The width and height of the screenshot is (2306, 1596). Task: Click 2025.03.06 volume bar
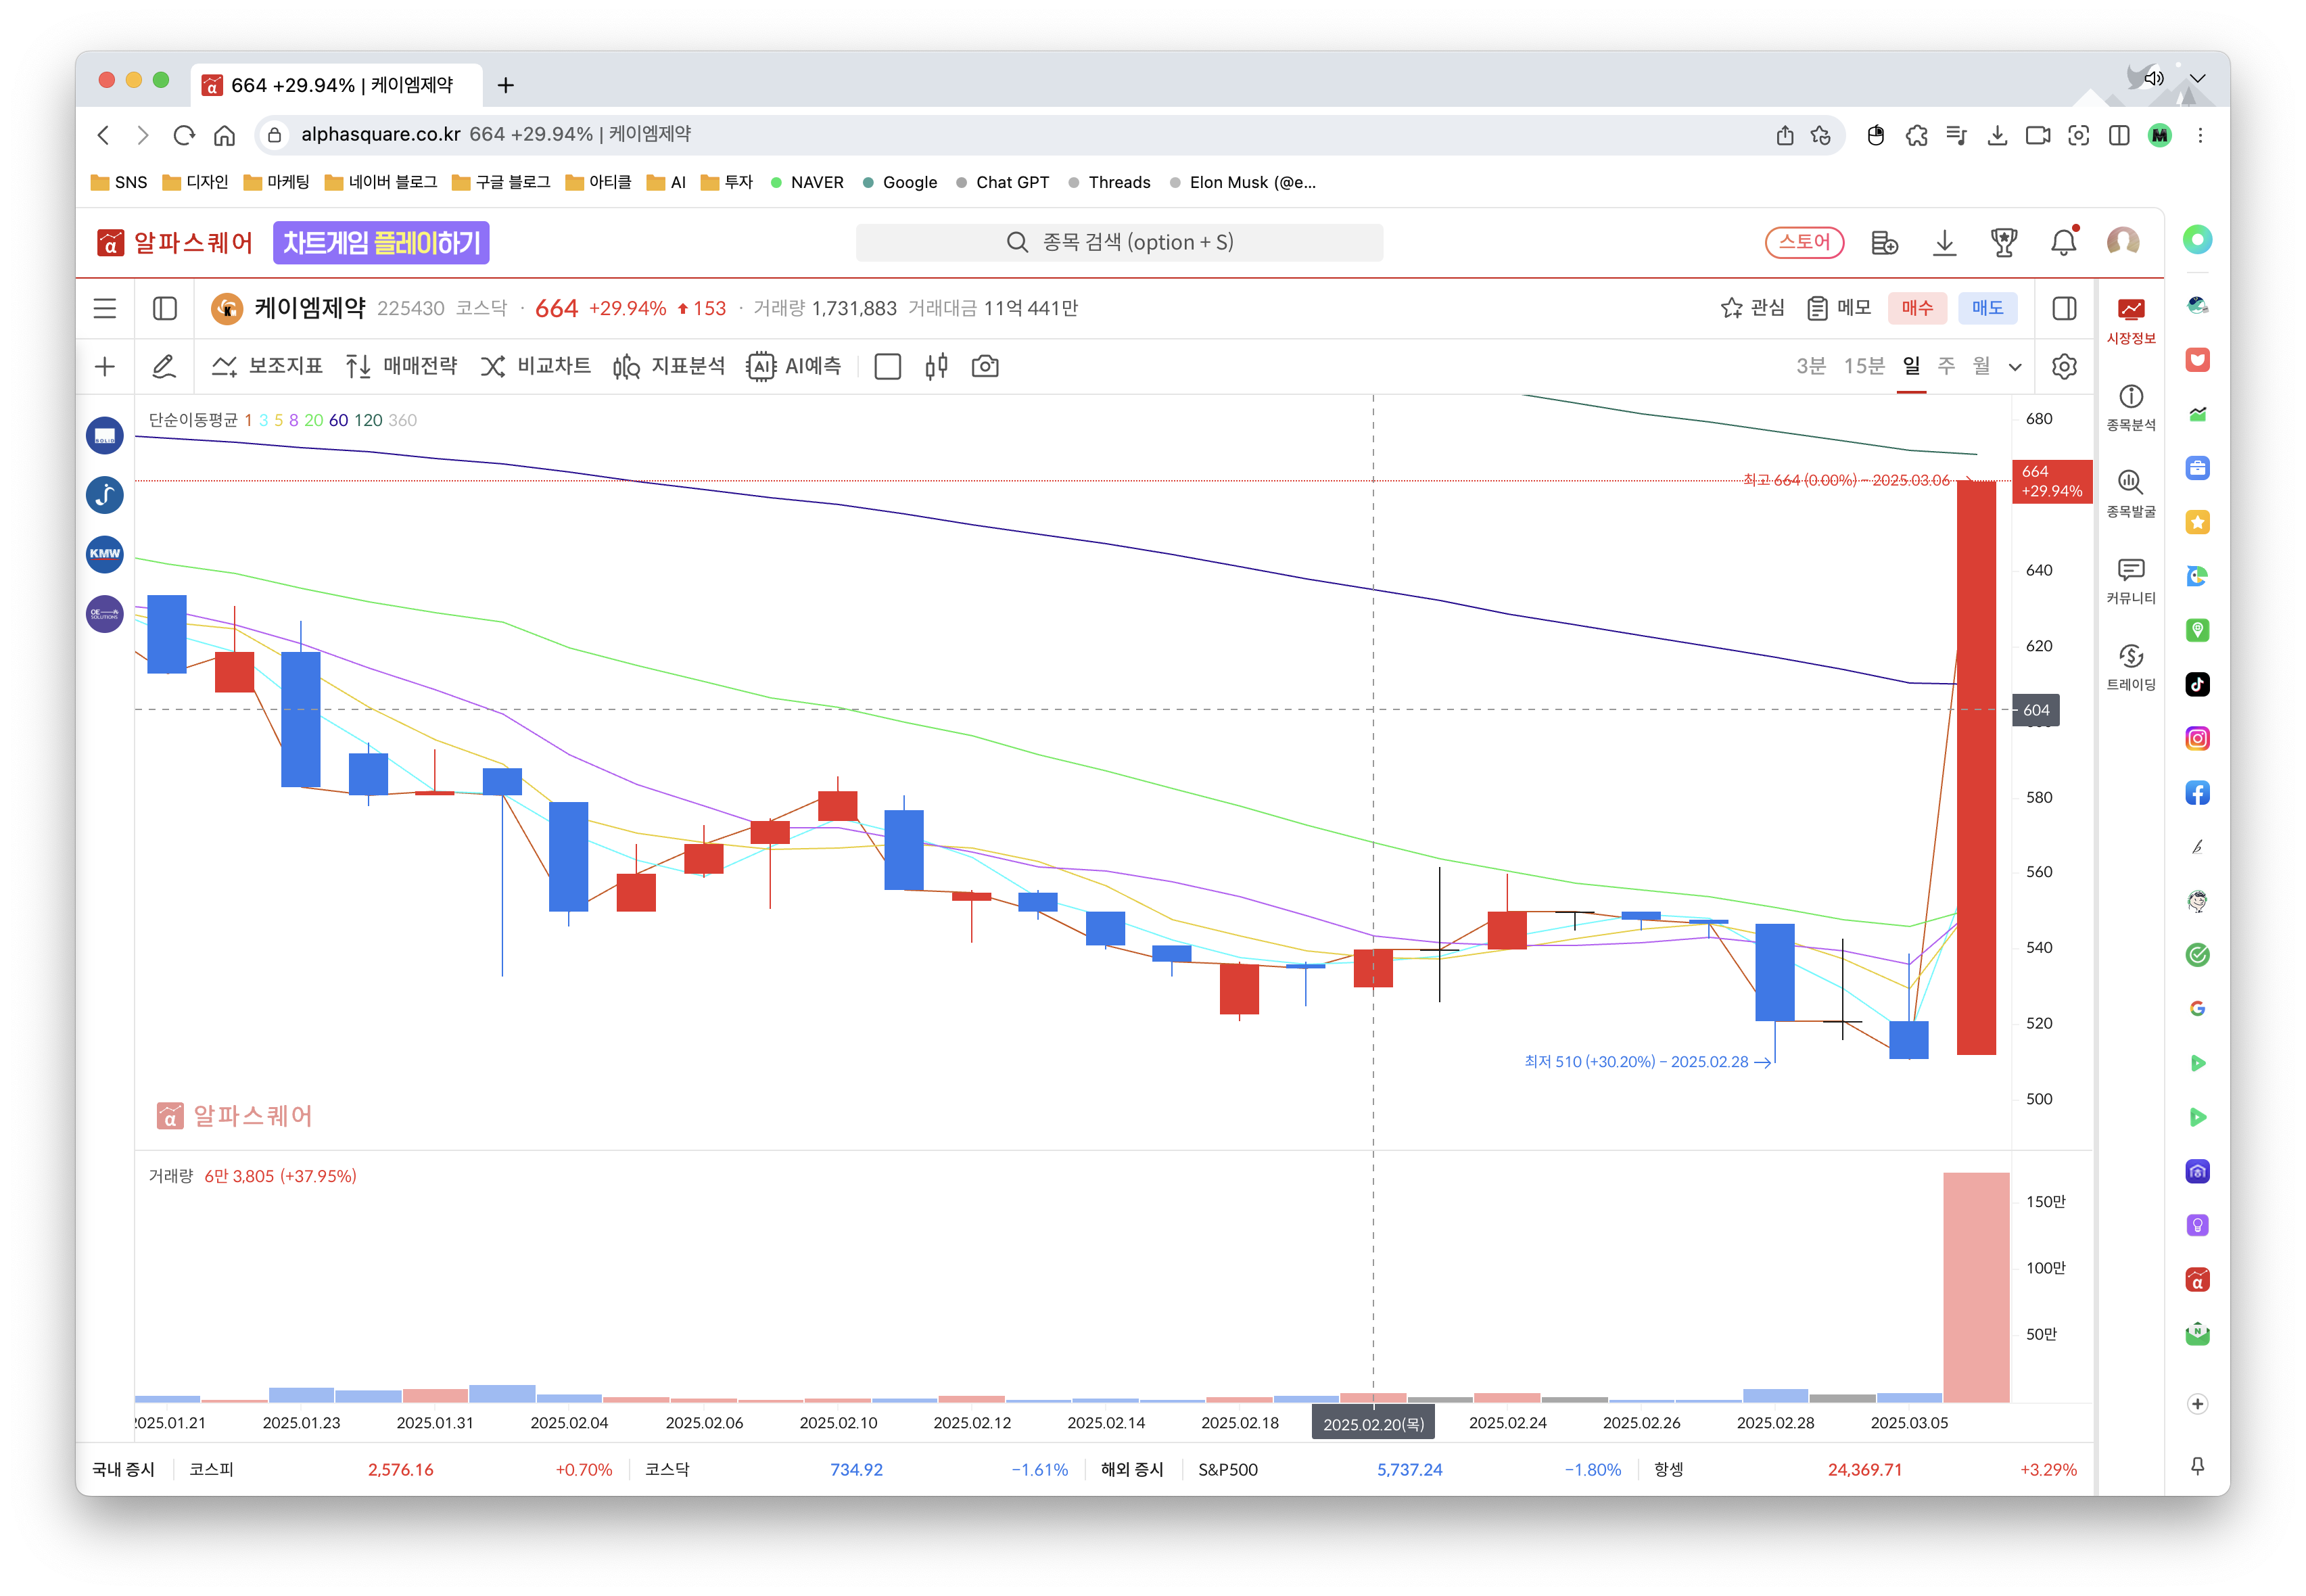tap(1976, 1288)
